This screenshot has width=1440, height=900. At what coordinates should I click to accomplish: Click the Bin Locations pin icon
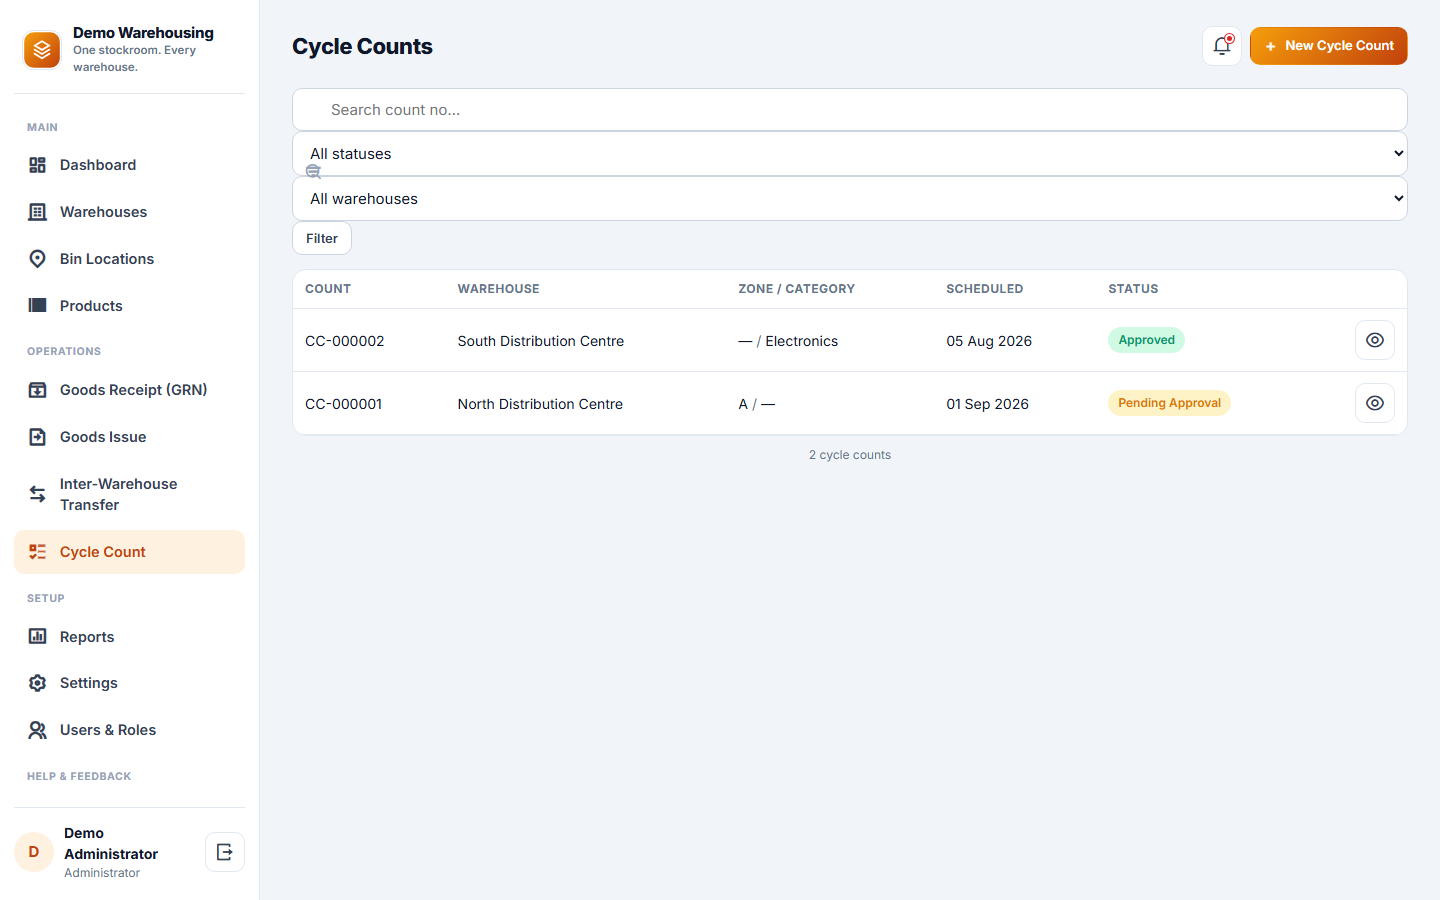(x=38, y=259)
